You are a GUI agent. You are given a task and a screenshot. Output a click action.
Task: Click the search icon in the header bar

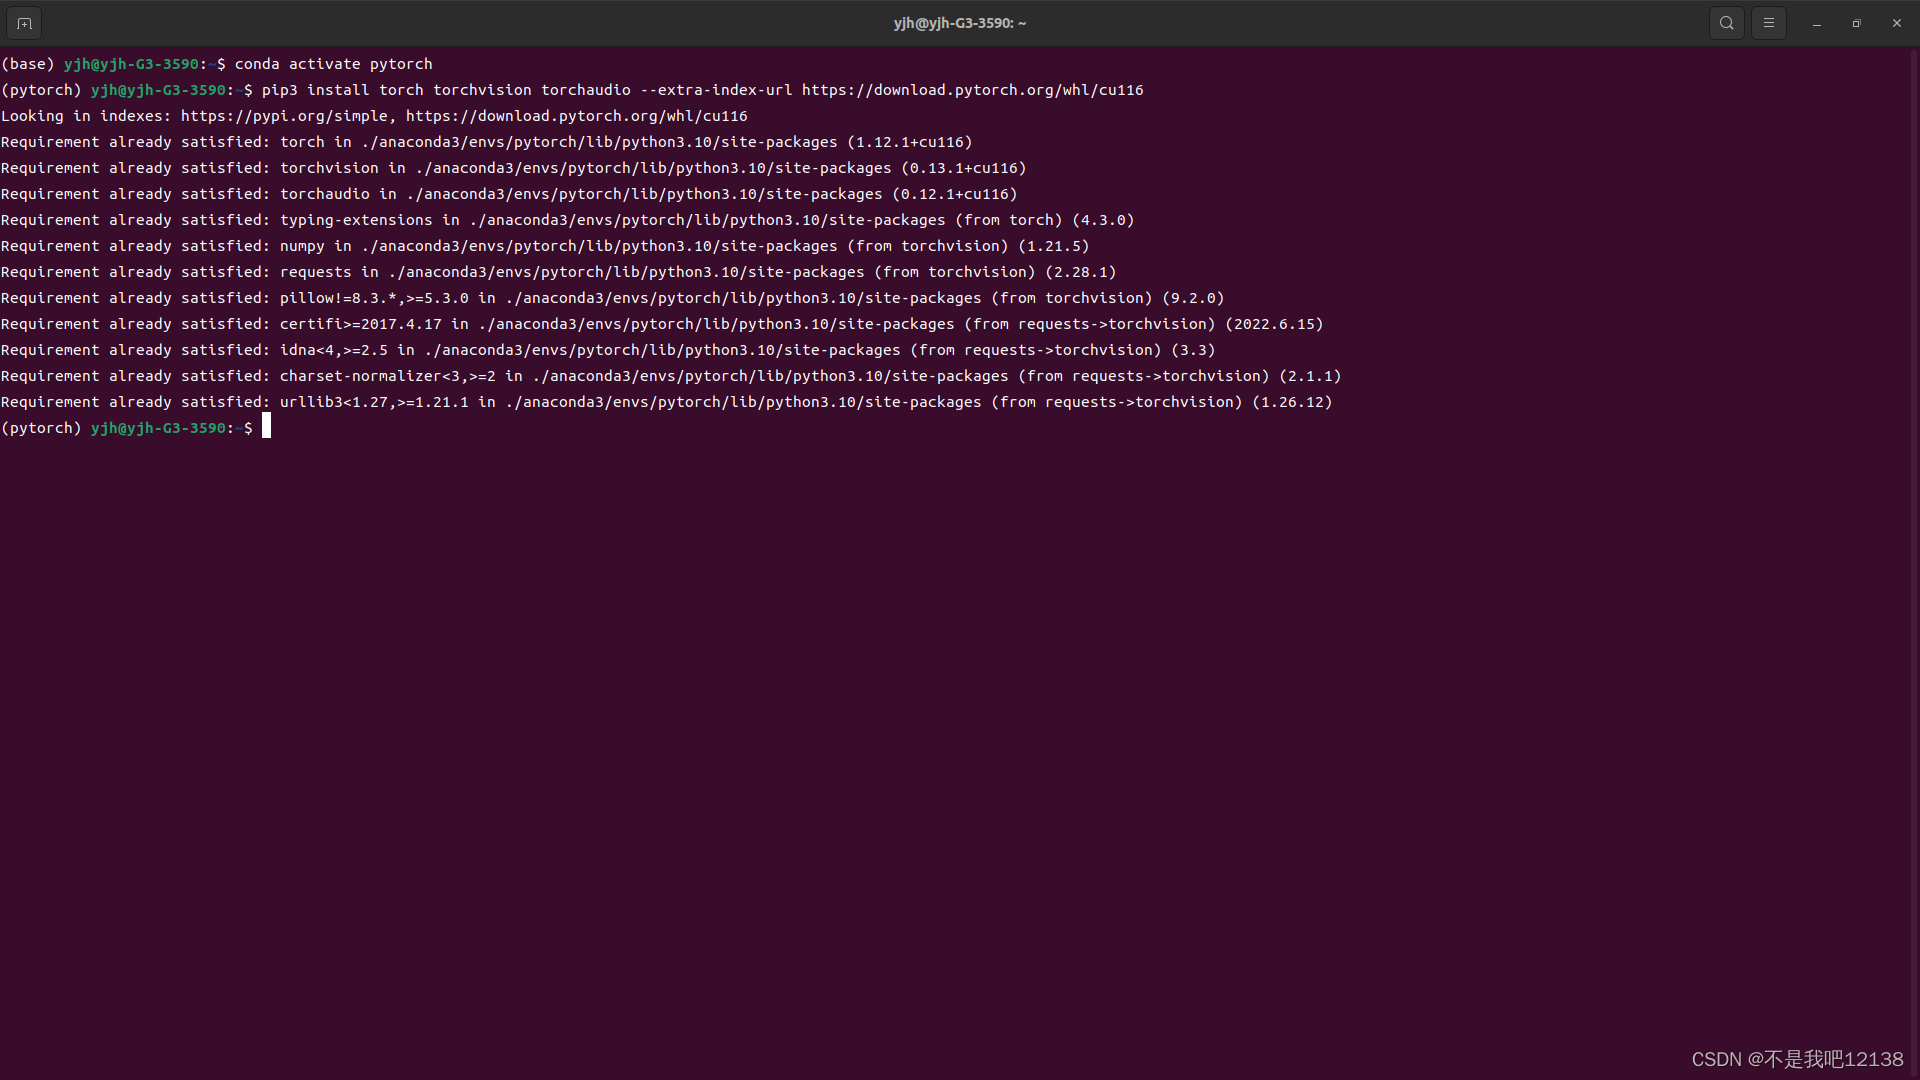[x=1726, y=23]
